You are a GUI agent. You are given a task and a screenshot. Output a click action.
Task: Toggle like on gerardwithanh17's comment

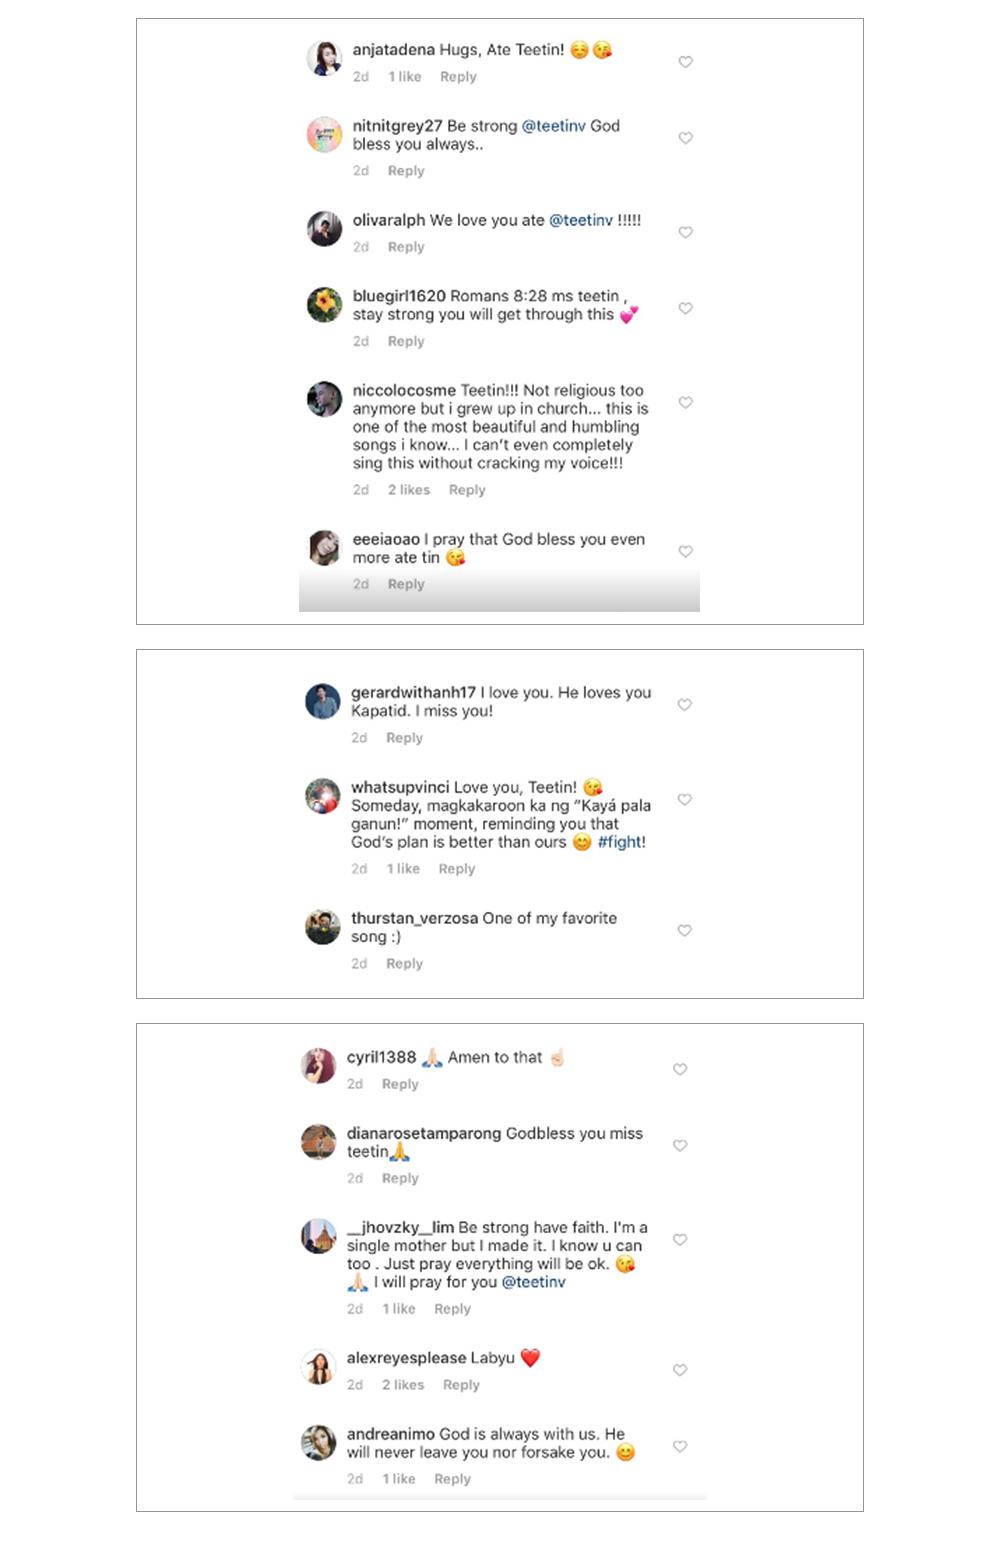click(685, 704)
